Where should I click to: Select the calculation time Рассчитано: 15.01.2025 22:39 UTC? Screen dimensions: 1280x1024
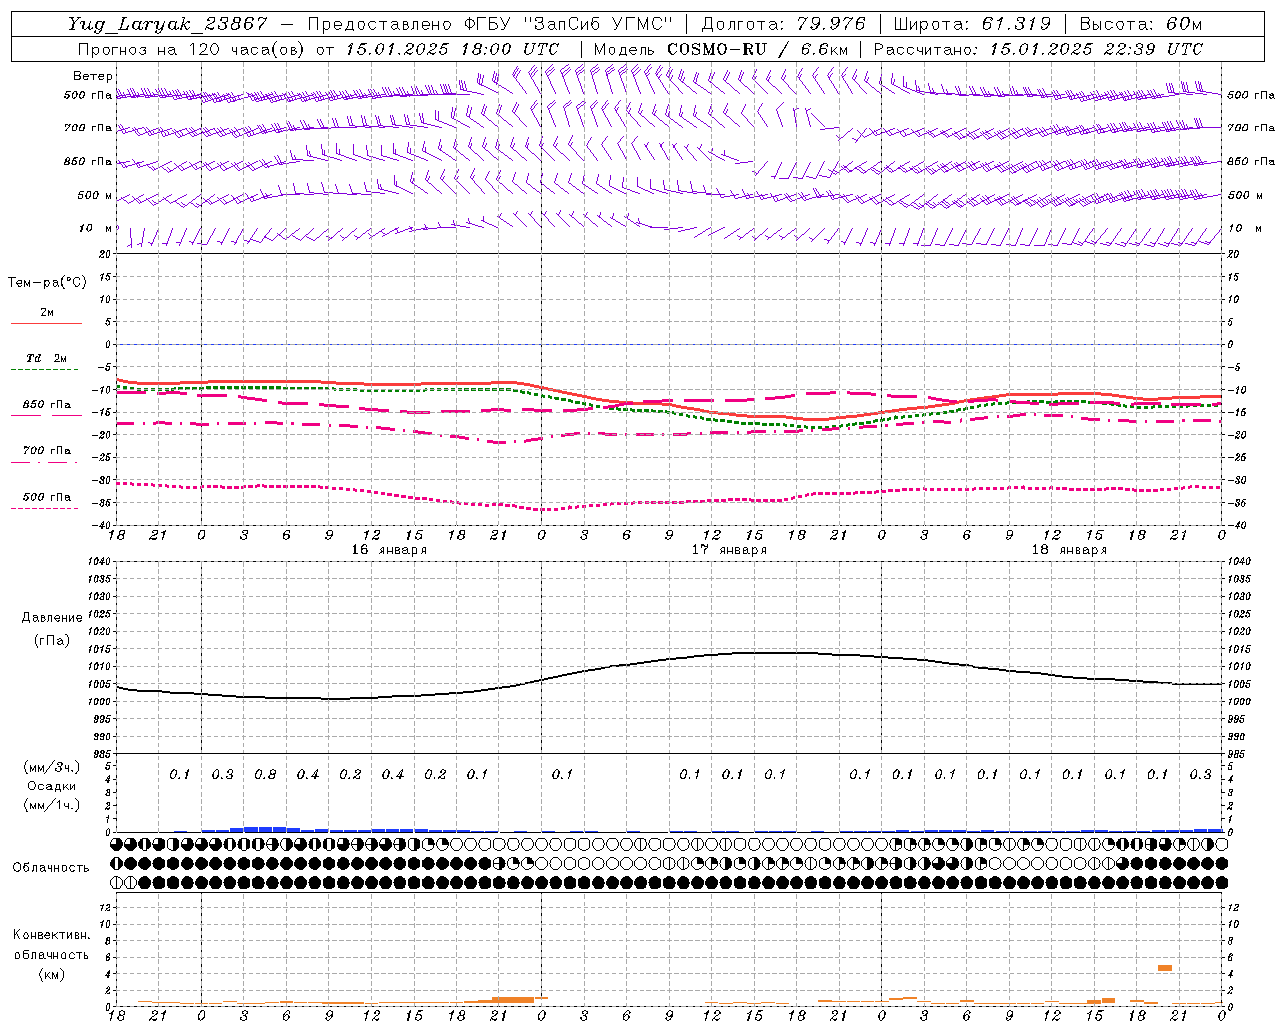pyautogui.click(x=1038, y=49)
